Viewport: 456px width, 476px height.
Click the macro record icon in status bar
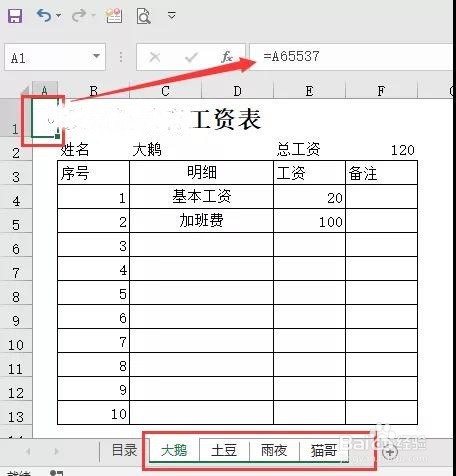57,473
